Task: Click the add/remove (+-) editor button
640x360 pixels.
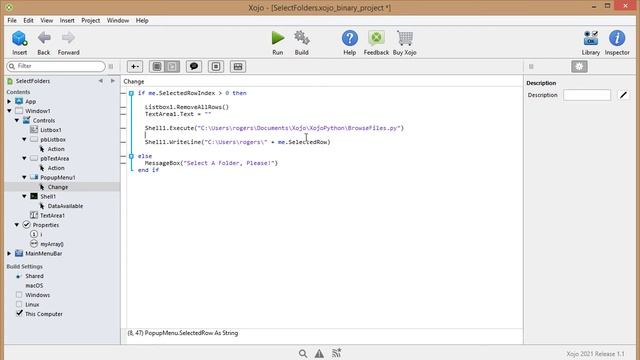Action: click(135, 67)
